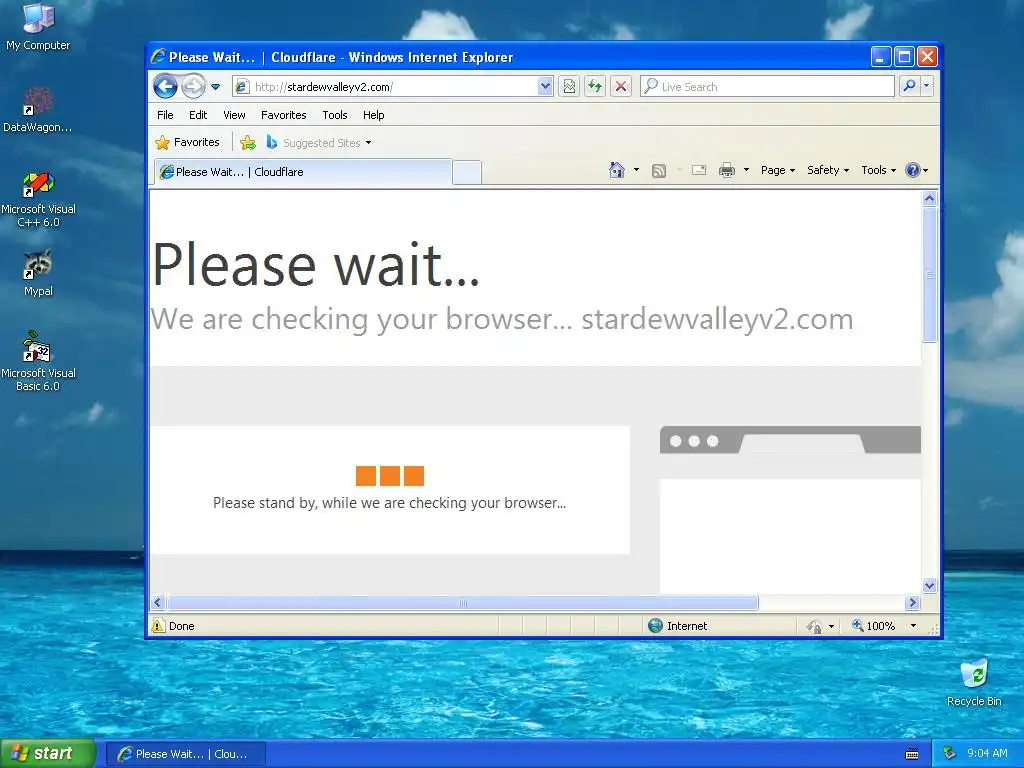This screenshot has height=768, width=1024.
Task: Click the address bar URL field
Action: pyautogui.click(x=385, y=87)
